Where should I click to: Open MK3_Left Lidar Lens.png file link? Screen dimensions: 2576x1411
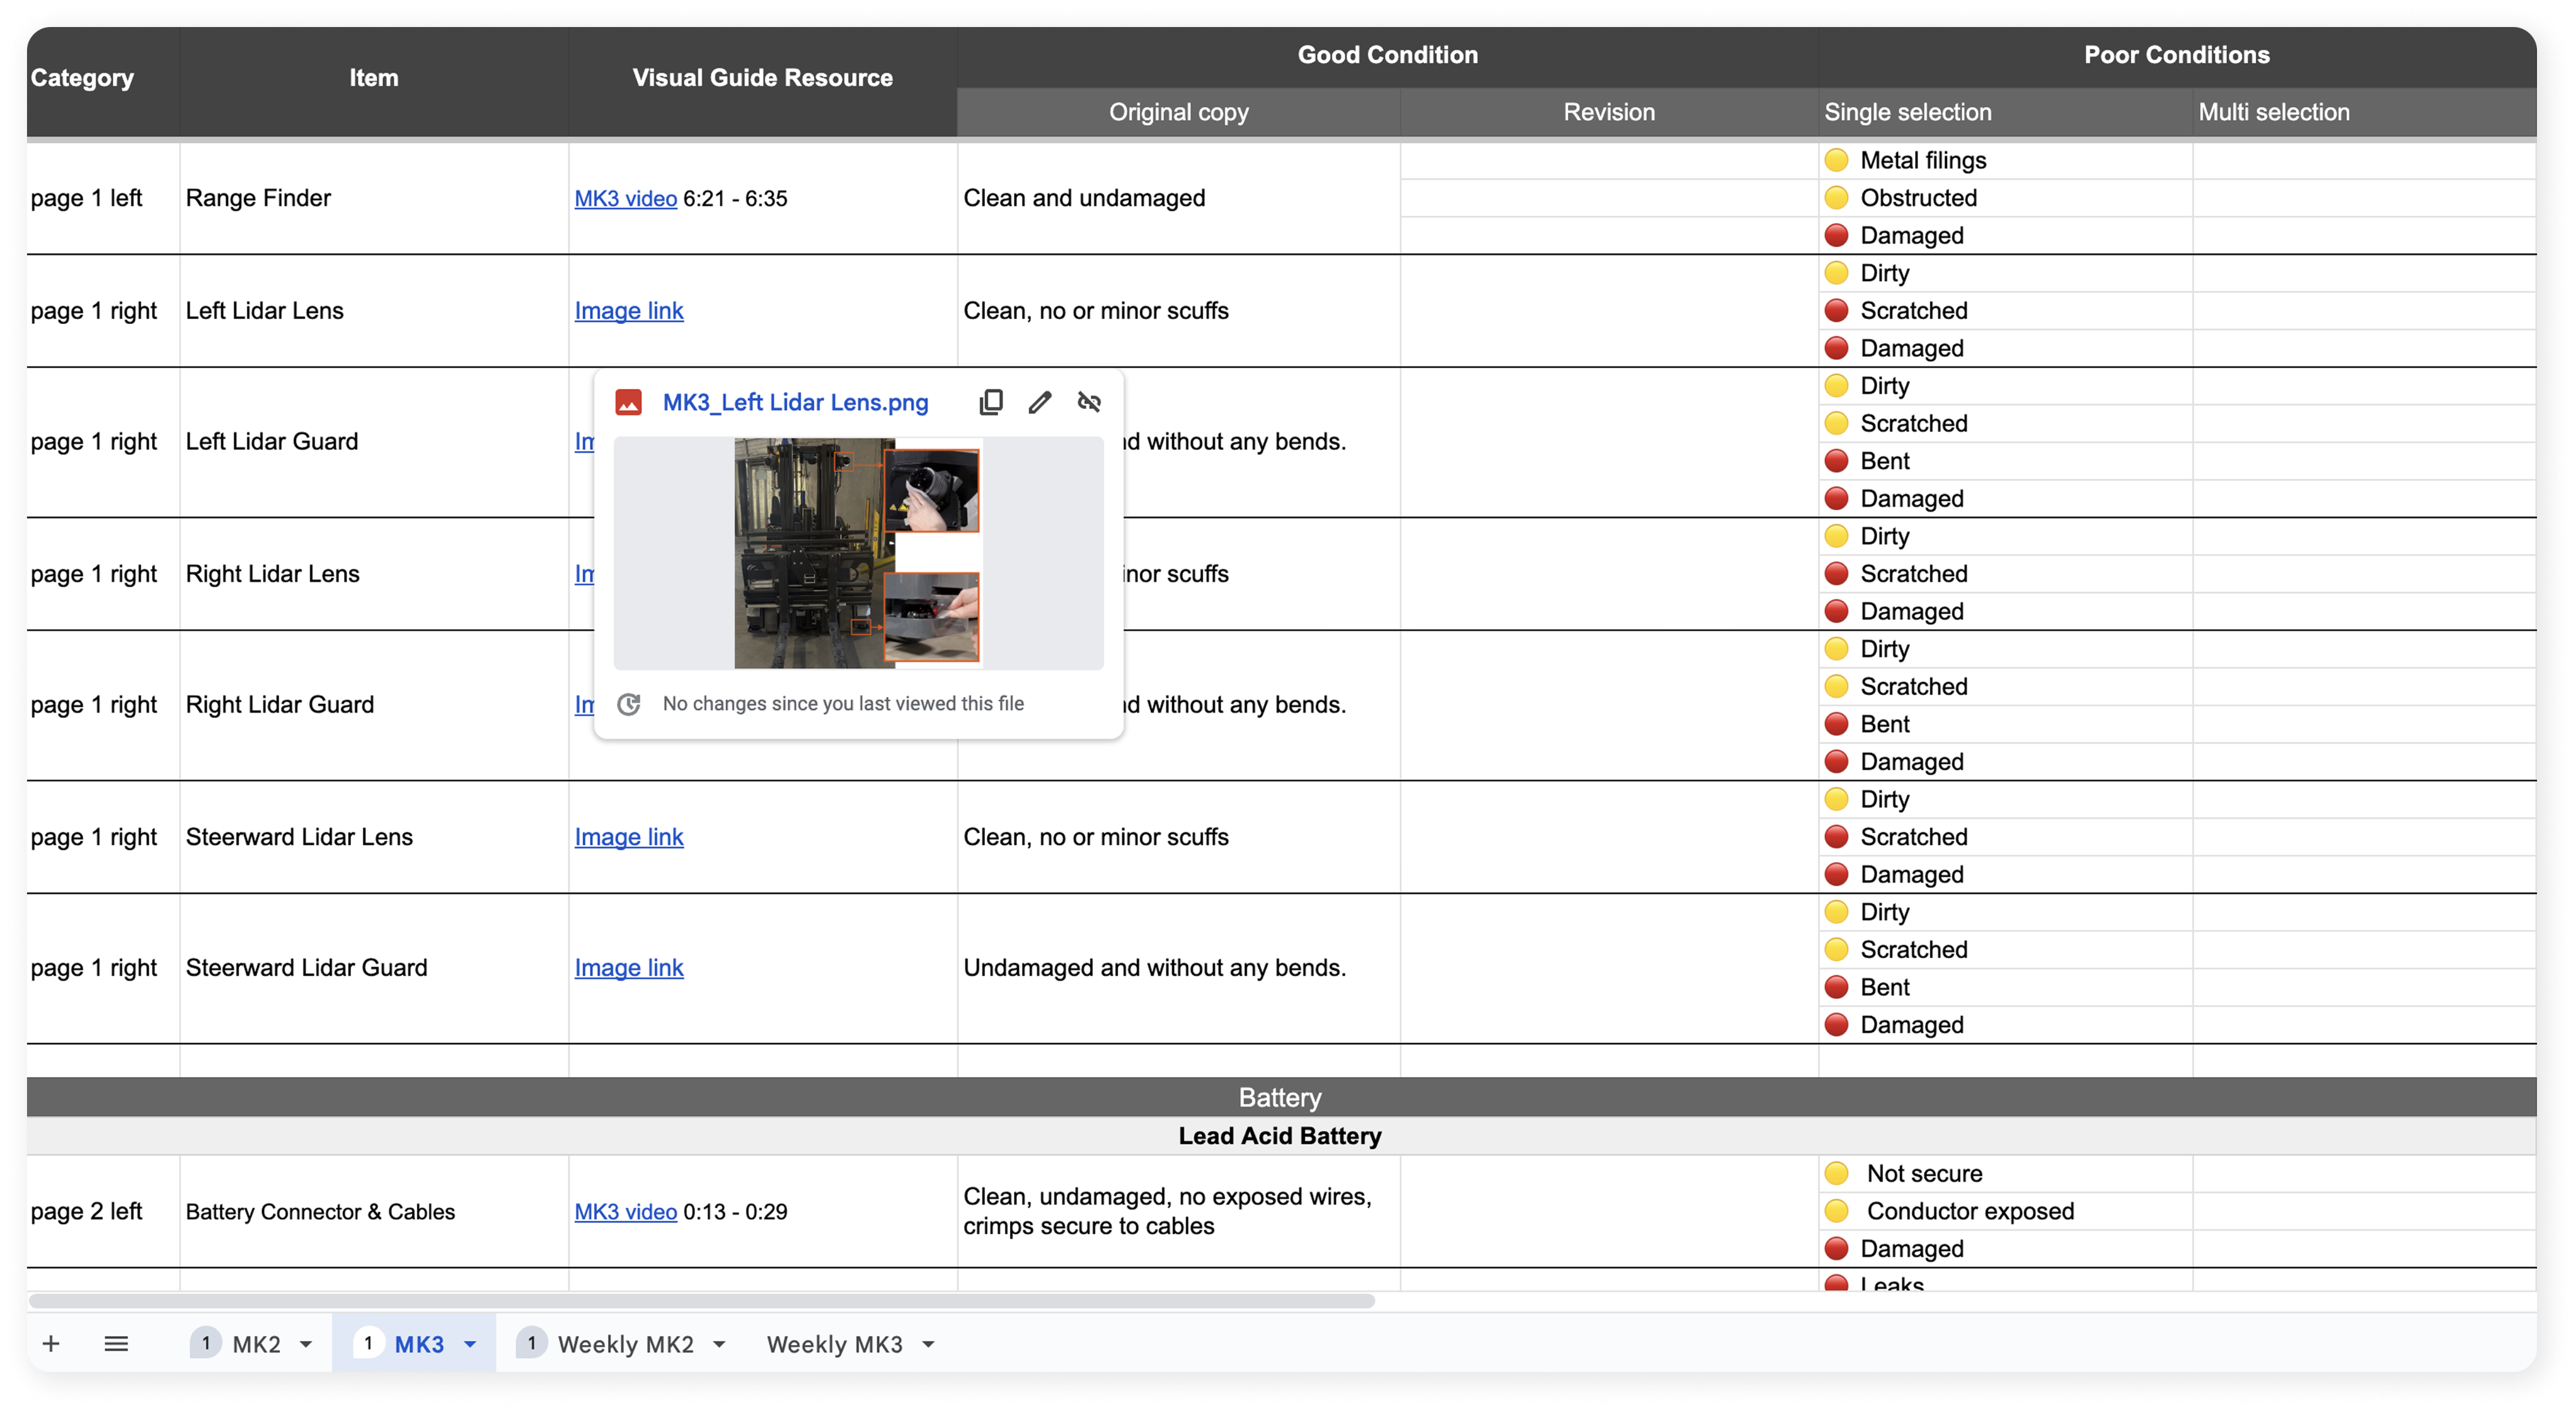[795, 402]
